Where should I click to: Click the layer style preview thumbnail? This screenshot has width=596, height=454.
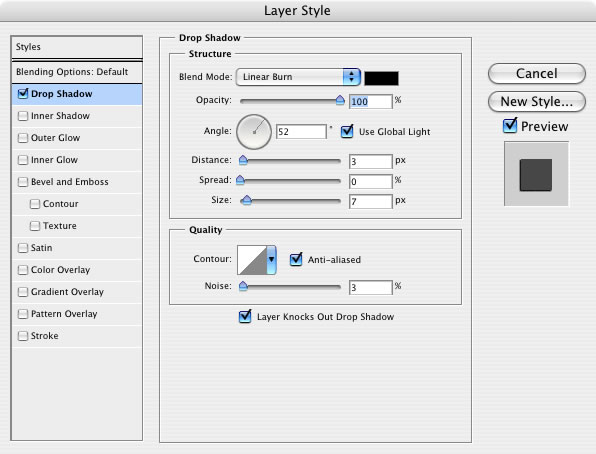click(x=536, y=174)
